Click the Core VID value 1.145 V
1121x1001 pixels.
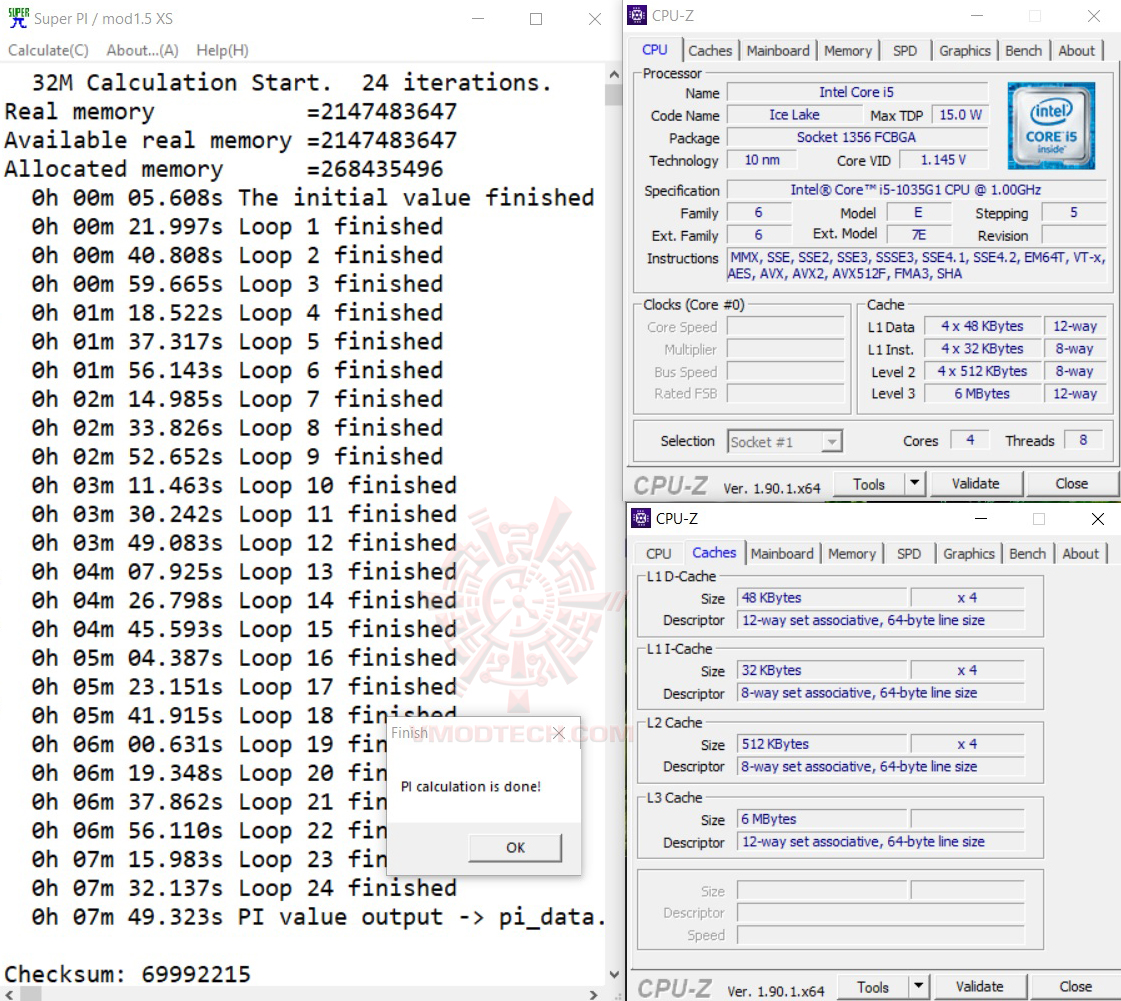click(943, 160)
